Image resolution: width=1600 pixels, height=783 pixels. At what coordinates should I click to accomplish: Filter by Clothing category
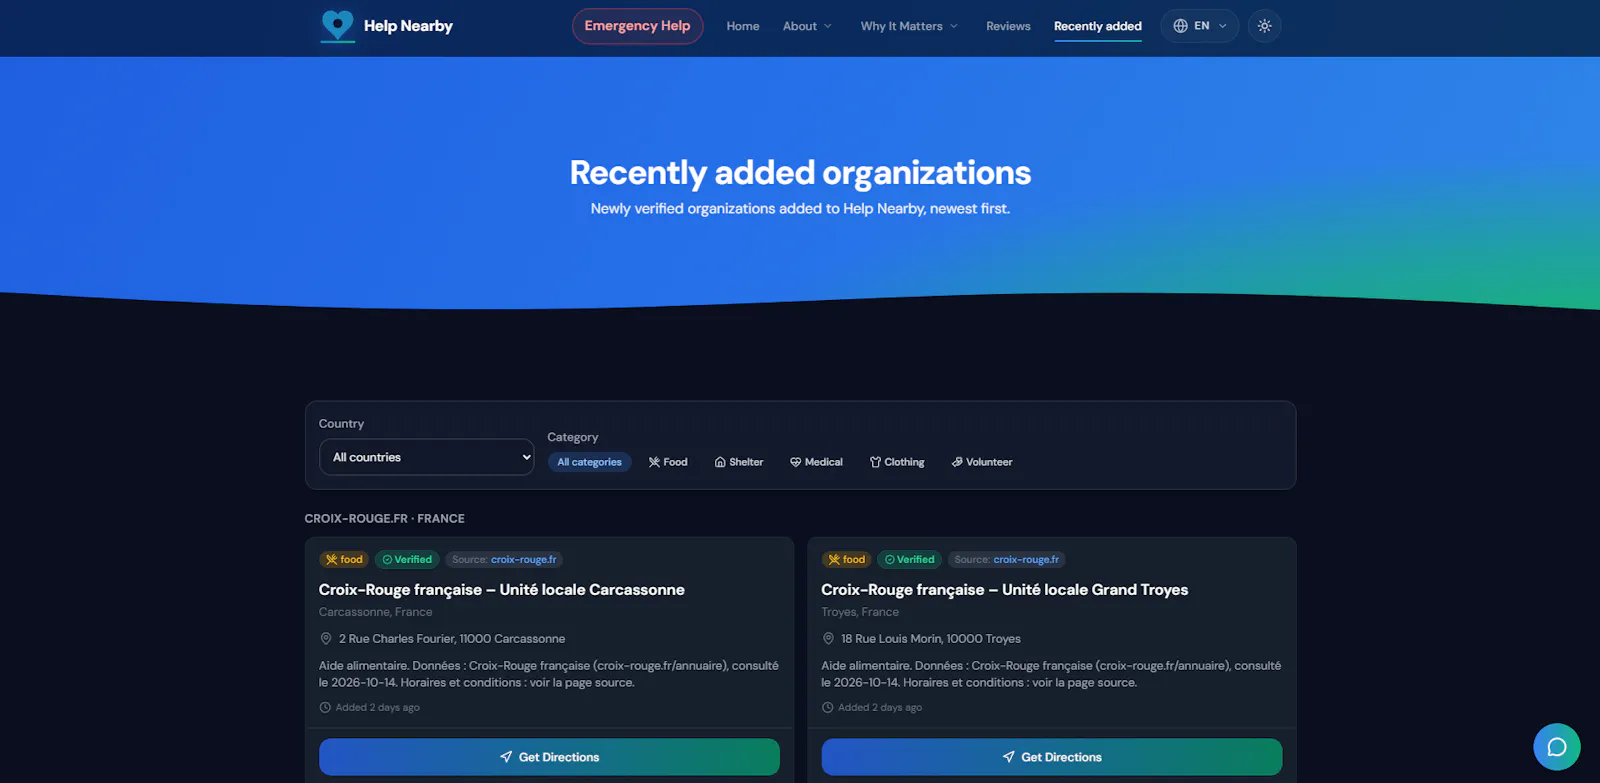(897, 462)
